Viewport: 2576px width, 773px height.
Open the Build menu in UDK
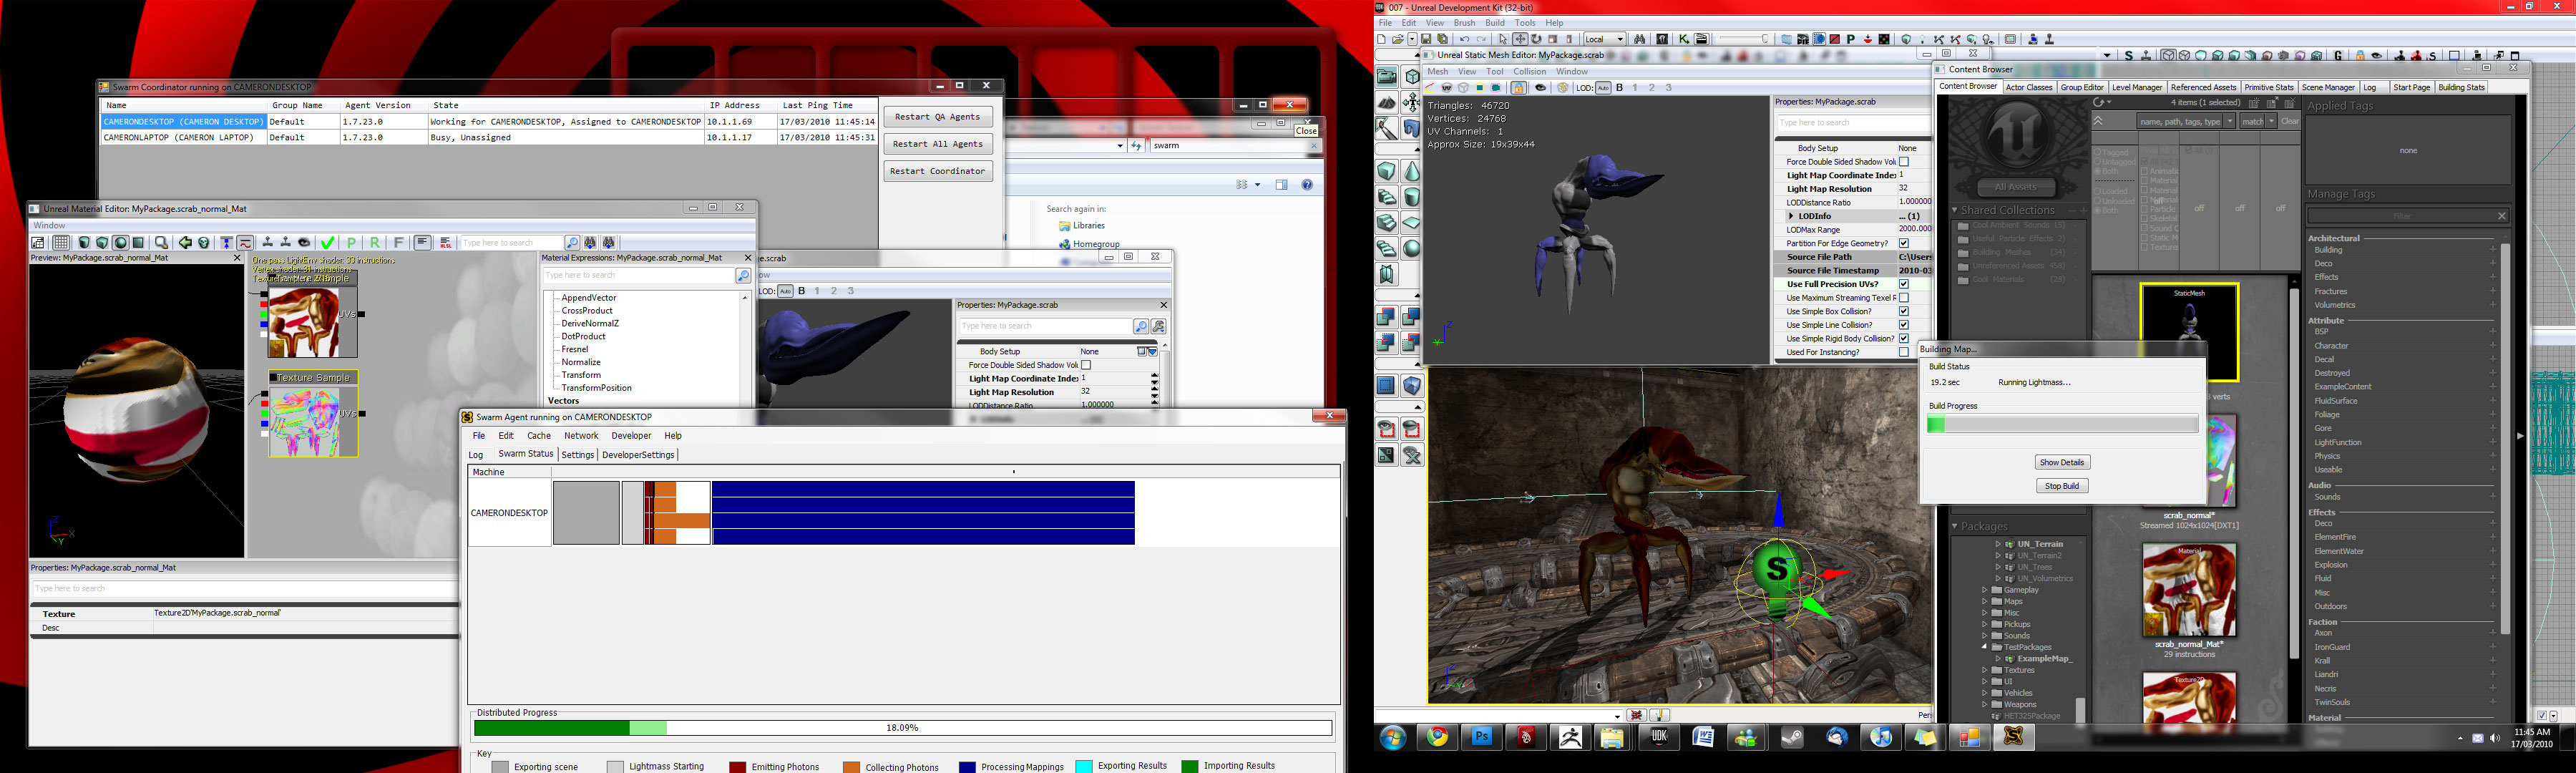point(1494,23)
